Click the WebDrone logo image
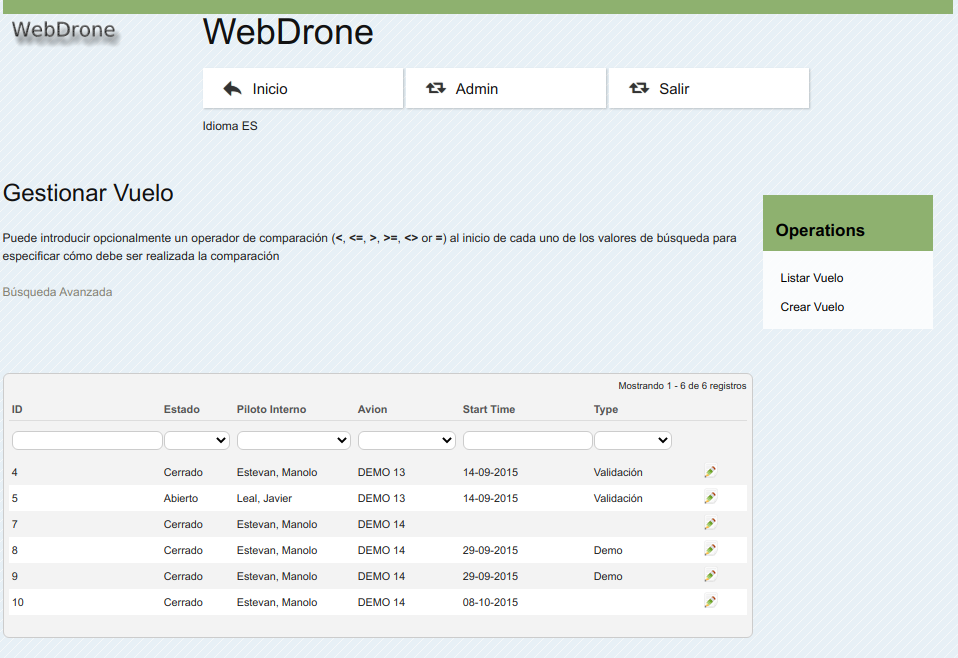The height and width of the screenshot is (658, 958). (64, 31)
